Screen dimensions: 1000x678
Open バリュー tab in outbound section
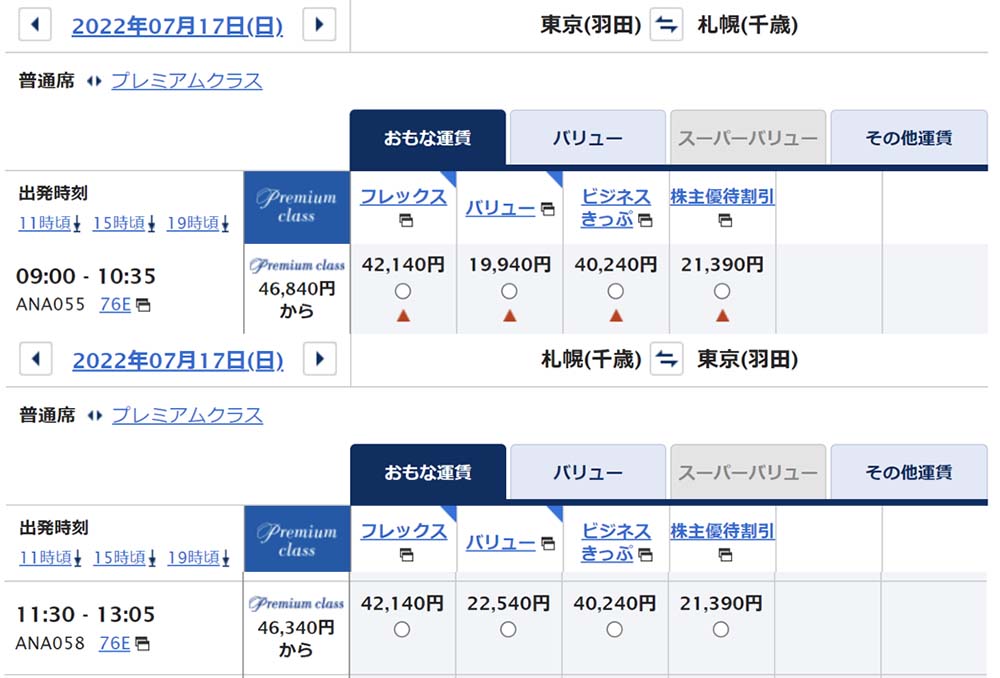pos(587,138)
